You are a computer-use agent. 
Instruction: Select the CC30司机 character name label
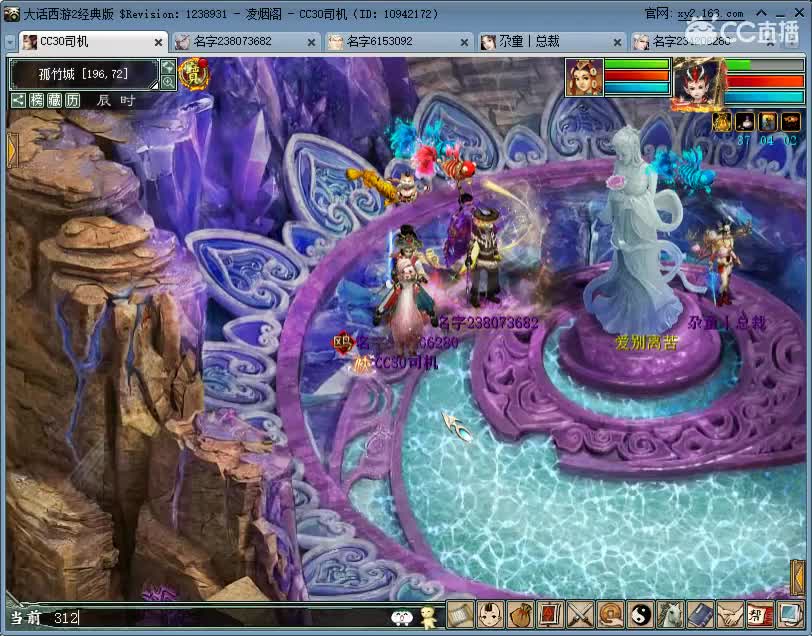(x=405, y=363)
